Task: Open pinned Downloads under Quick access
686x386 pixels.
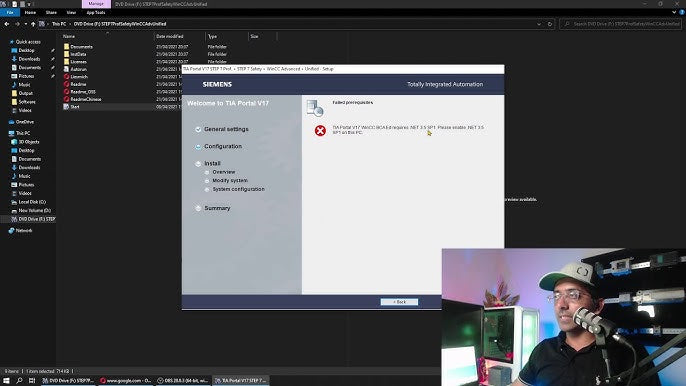Action: pos(29,59)
